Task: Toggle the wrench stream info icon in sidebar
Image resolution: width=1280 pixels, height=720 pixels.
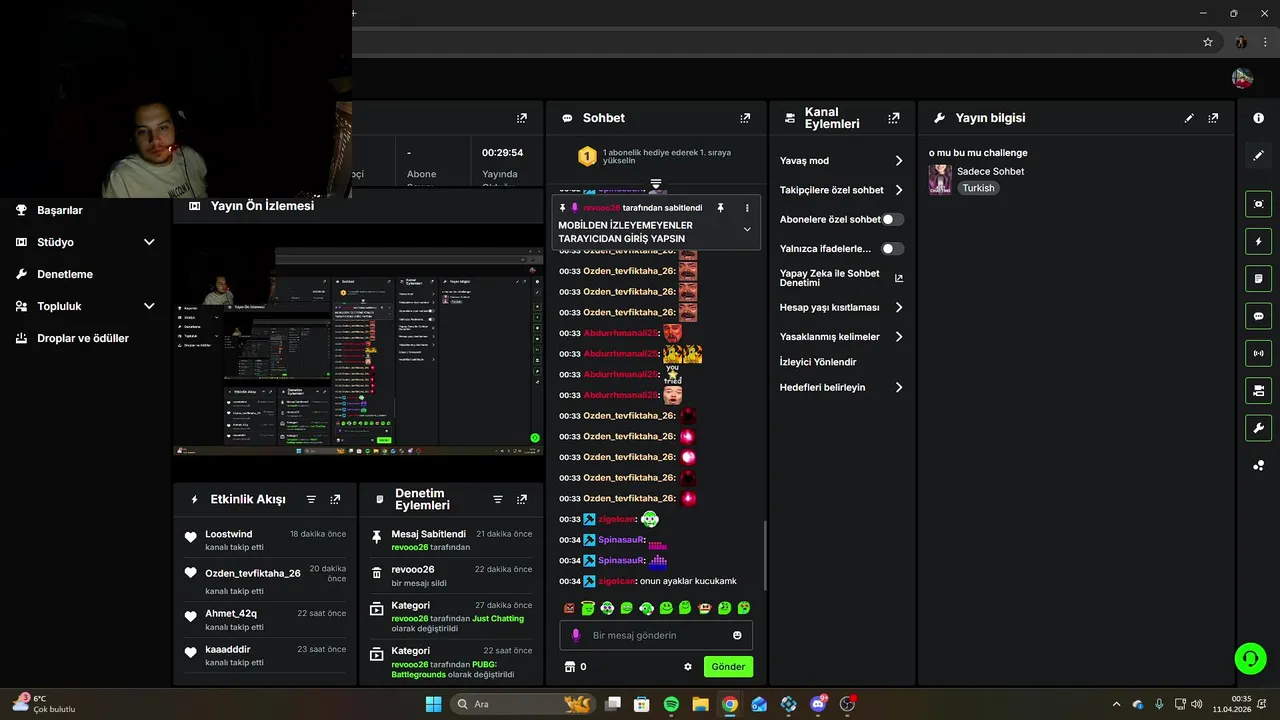Action: (x=1258, y=428)
